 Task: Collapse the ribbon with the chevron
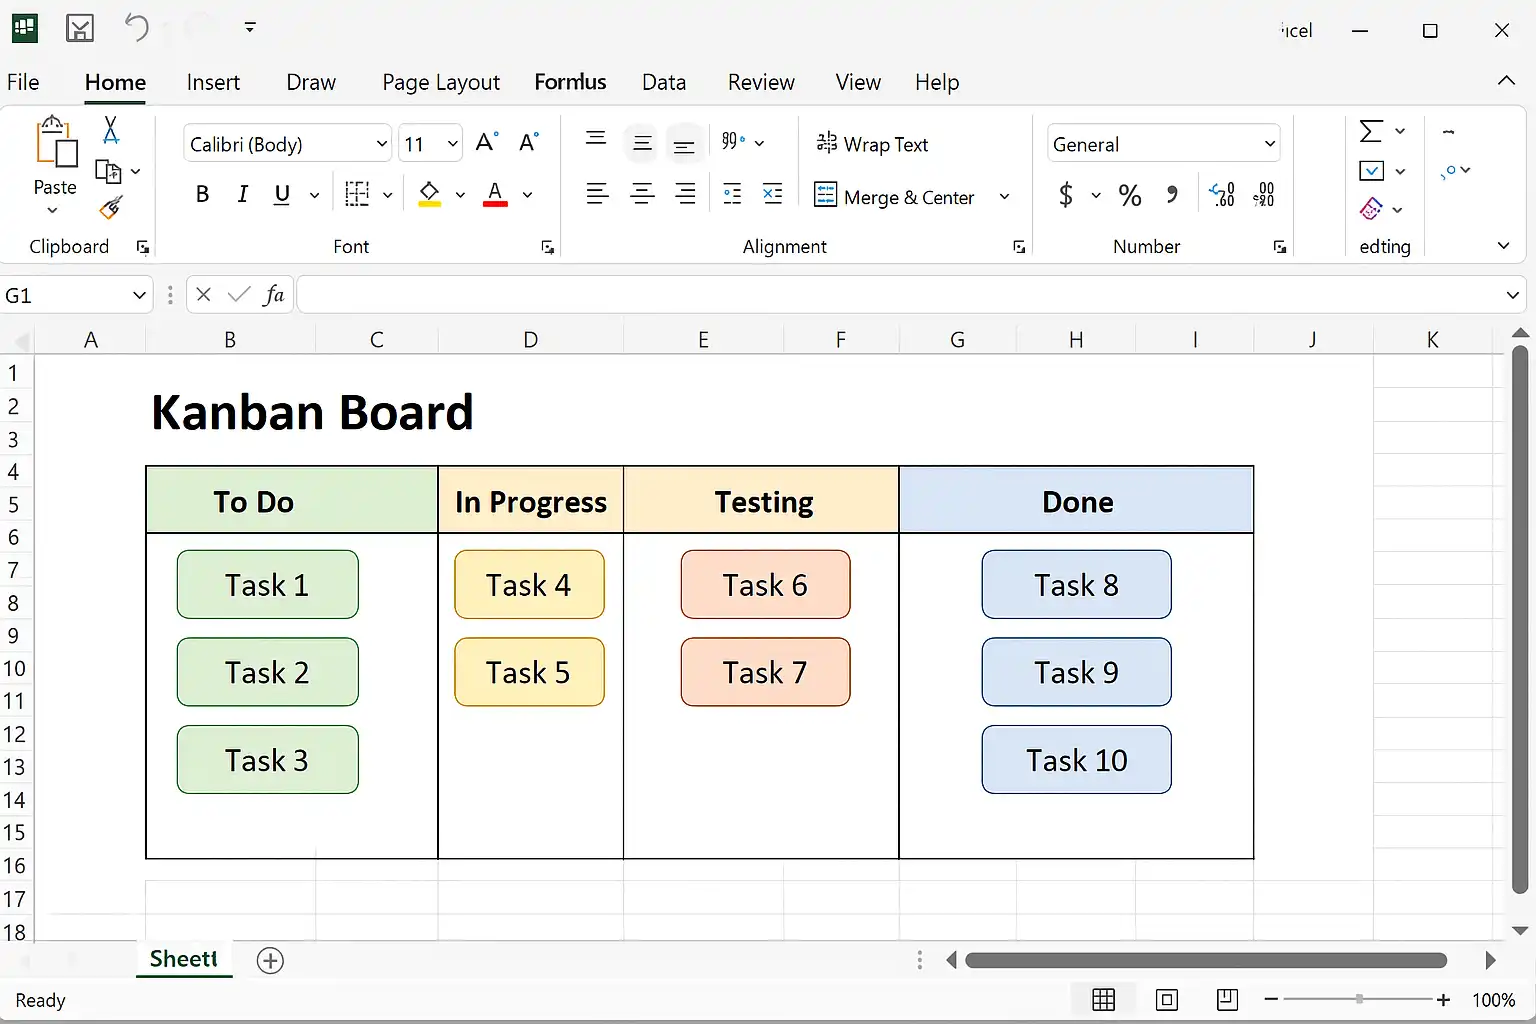click(1506, 81)
